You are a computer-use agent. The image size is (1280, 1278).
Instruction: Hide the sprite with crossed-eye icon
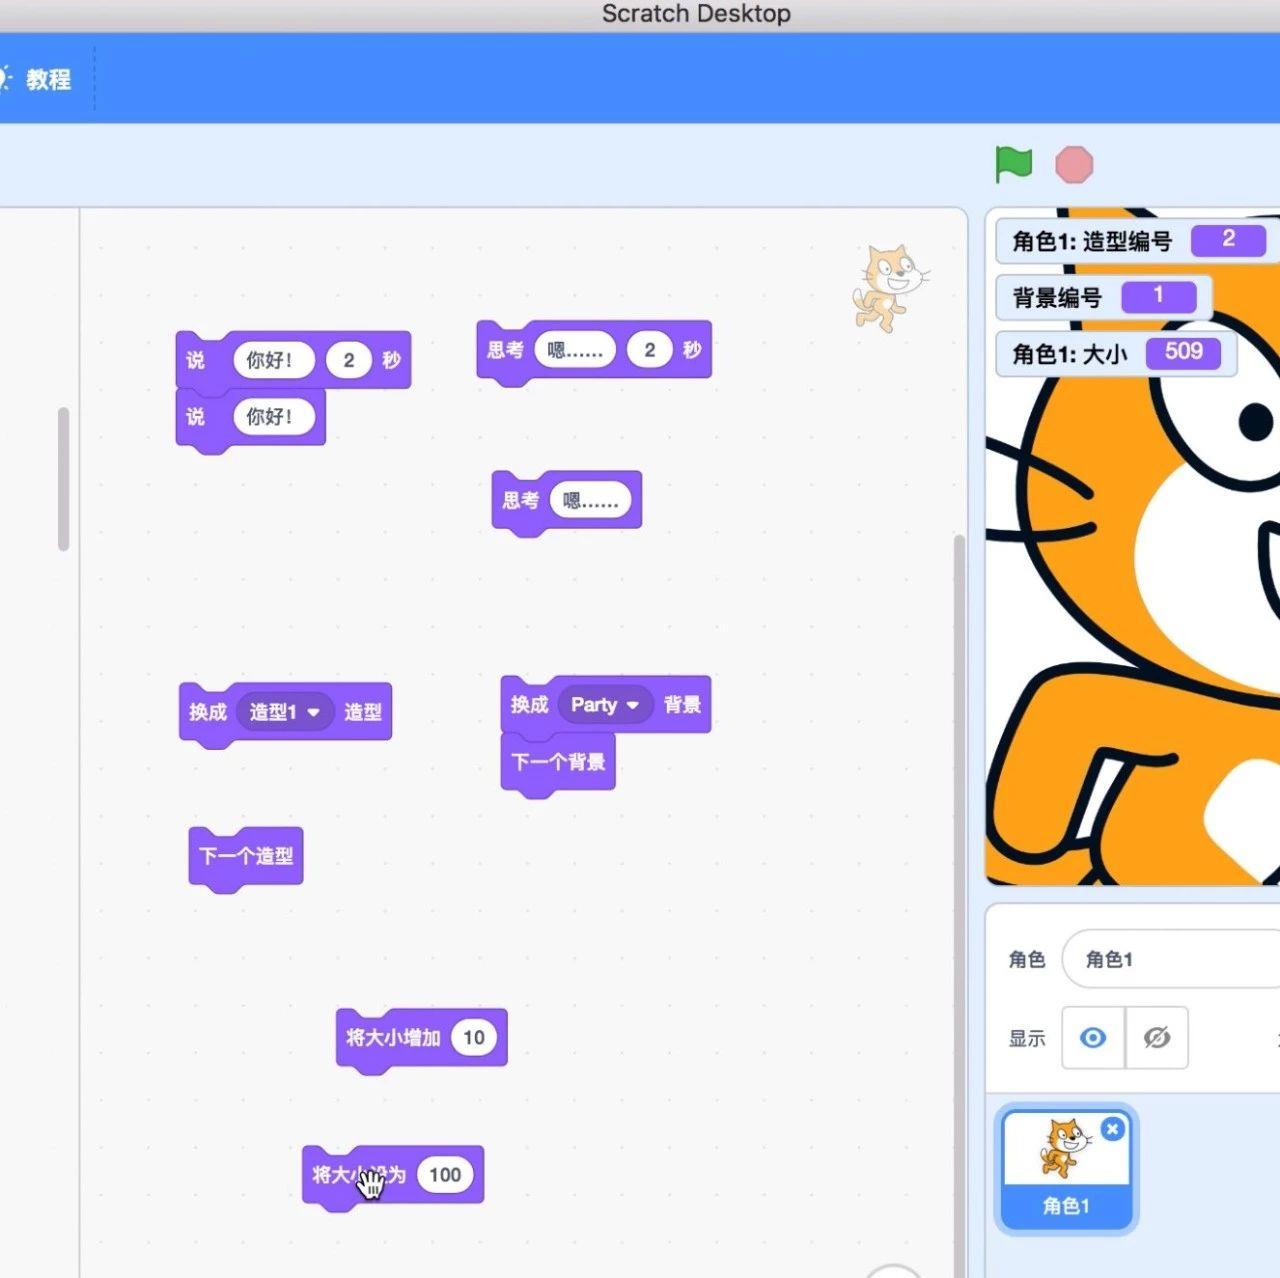coord(1157,1038)
